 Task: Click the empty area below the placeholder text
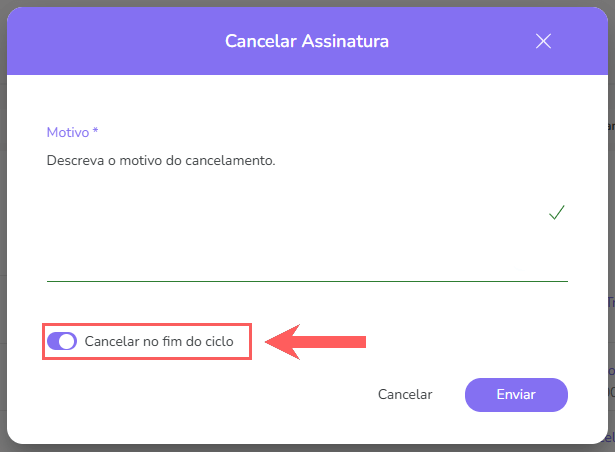coord(250,230)
